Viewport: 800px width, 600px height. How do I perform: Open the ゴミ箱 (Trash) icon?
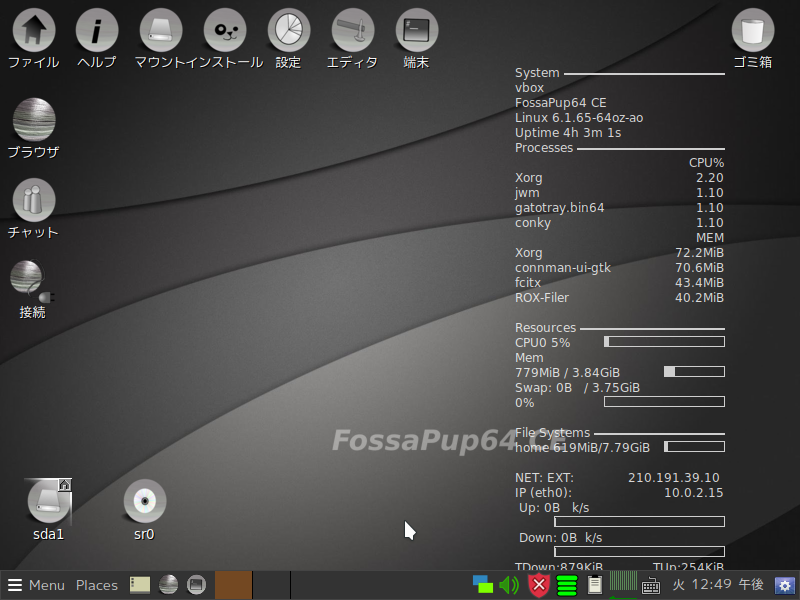(753, 30)
